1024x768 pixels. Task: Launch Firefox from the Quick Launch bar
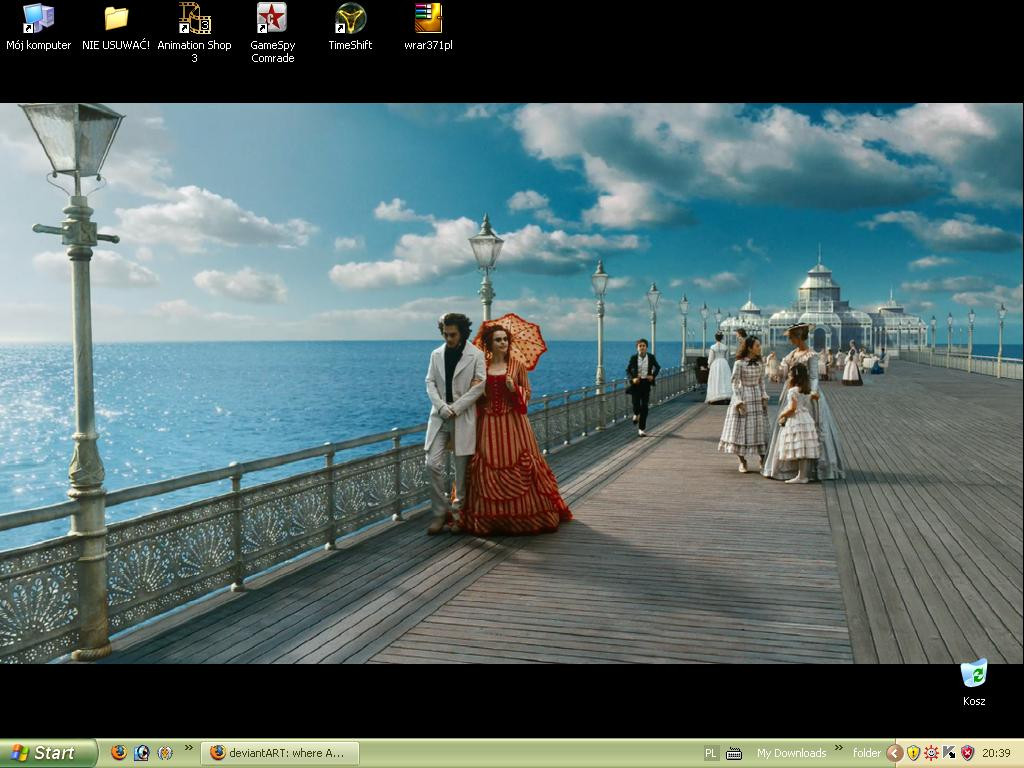point(119,752)
